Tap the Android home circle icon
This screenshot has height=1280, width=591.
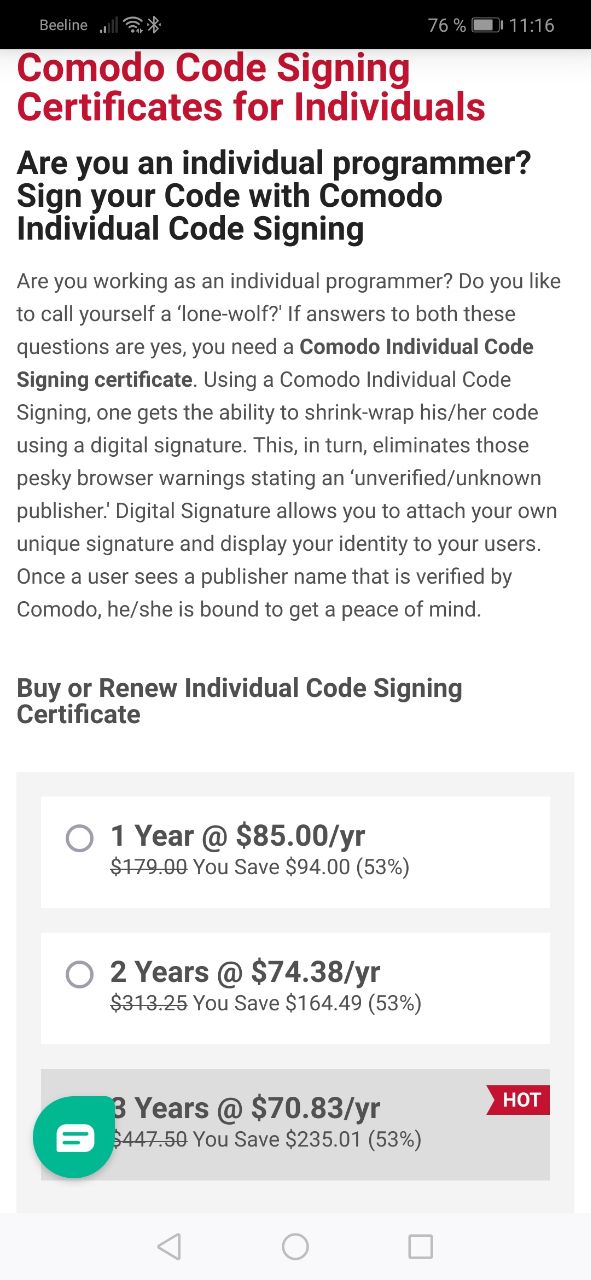[295, 1246]
